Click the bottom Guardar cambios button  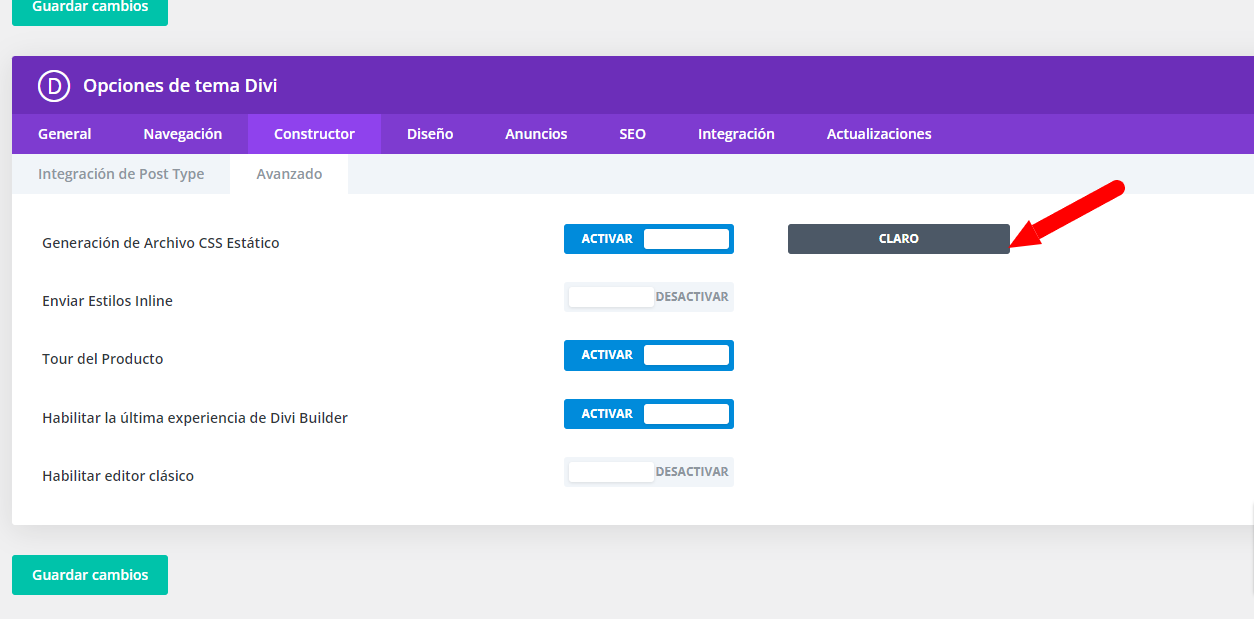(x=90, y=575)
